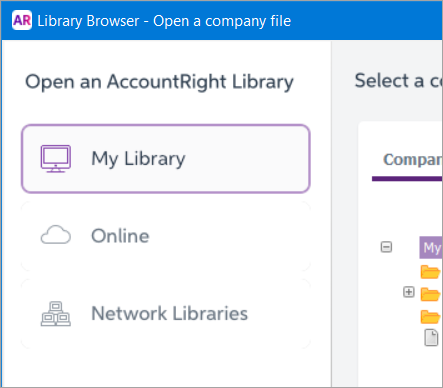Click the Online cloud icon
This screenshot has width=443, height=388.
(56, 235)
